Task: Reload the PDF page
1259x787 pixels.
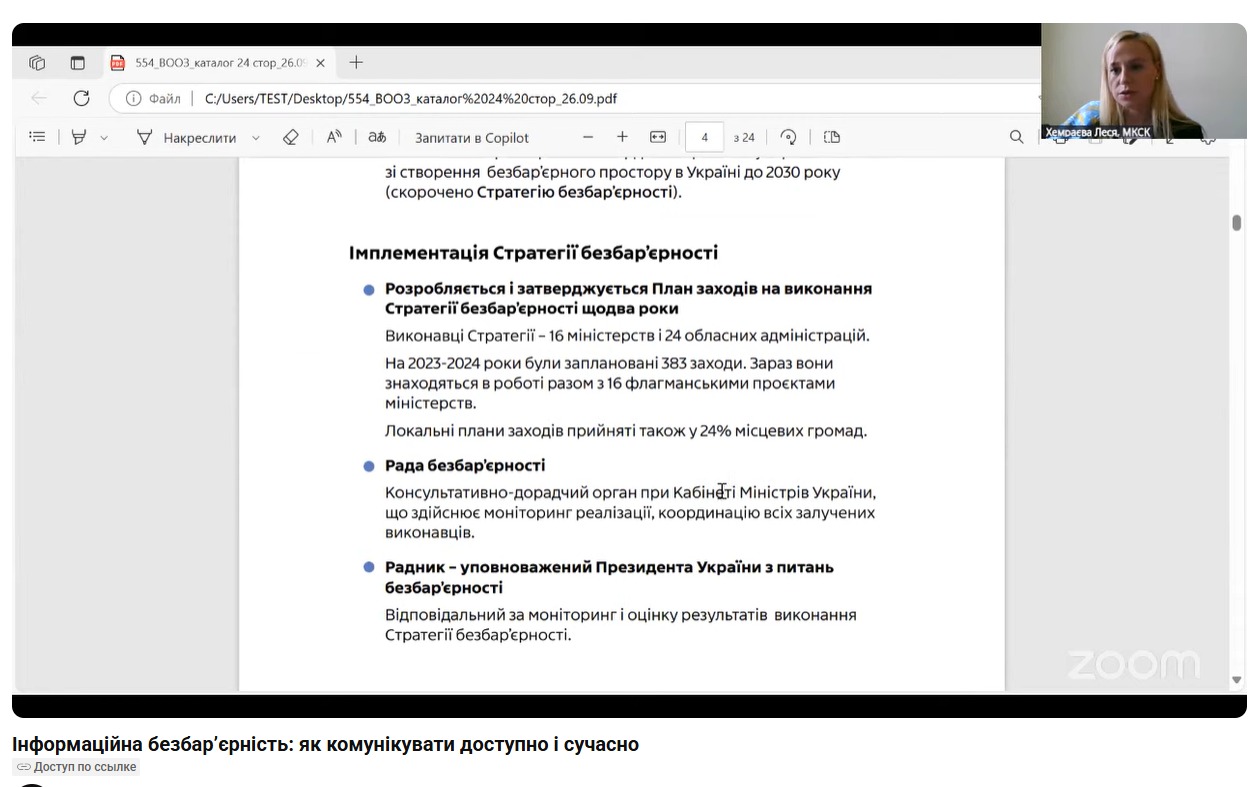Action: tap(82, 98)
